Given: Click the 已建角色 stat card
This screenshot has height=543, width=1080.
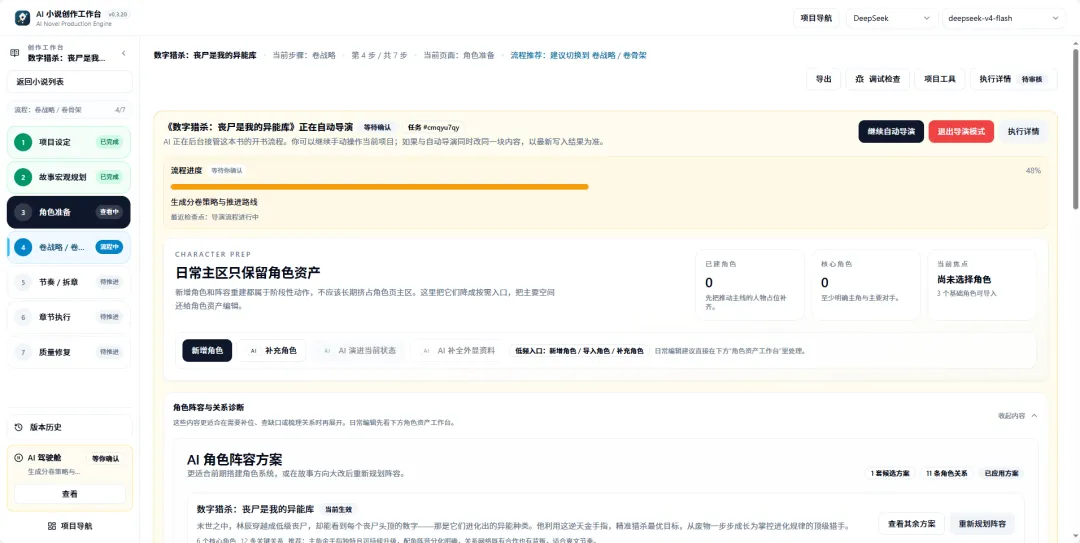Looking at the screenshot, I should coord(750,285).
